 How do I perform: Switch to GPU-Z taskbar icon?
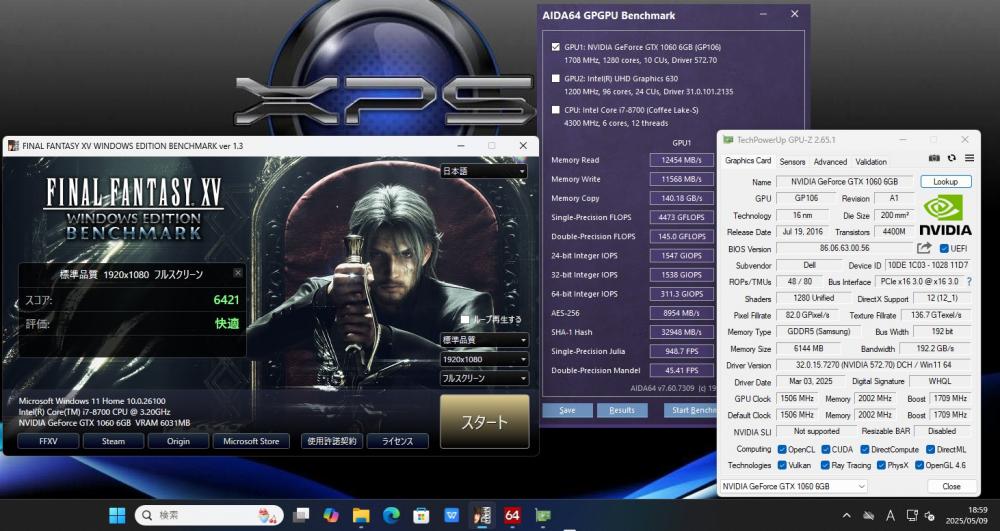[x=543, y=515]
